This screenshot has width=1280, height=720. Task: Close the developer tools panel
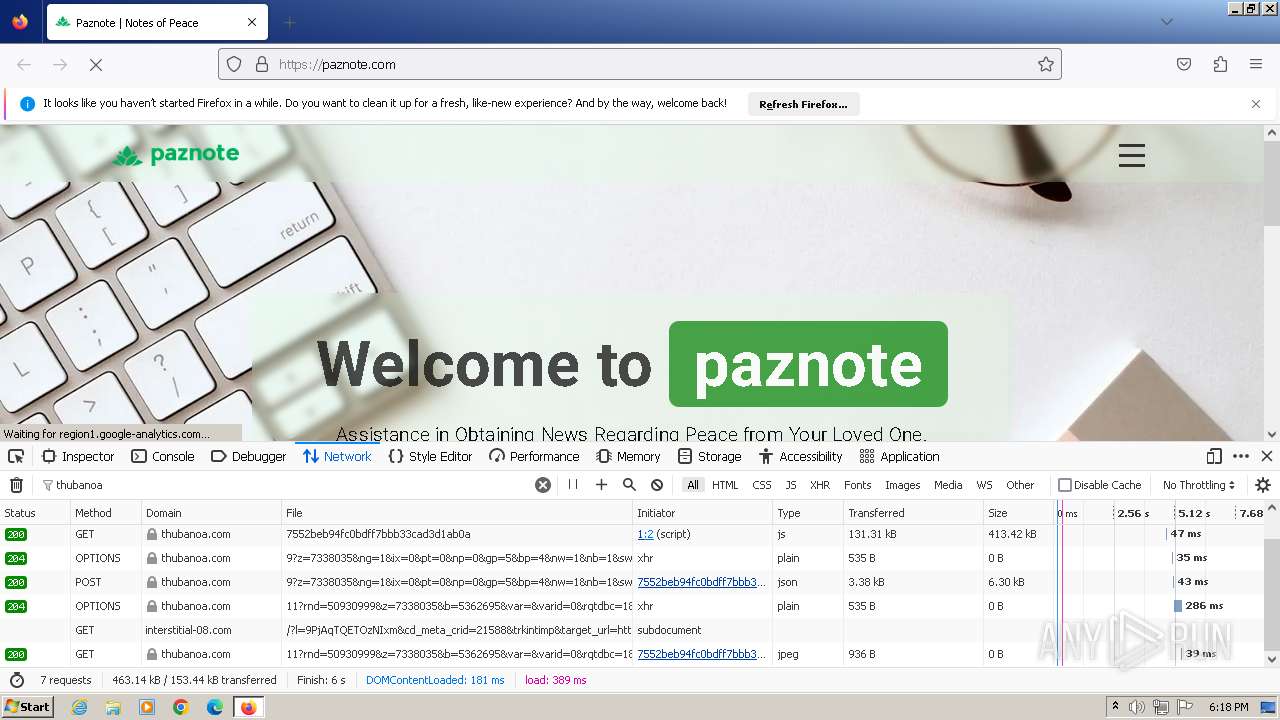click(x=1267, y=456)
